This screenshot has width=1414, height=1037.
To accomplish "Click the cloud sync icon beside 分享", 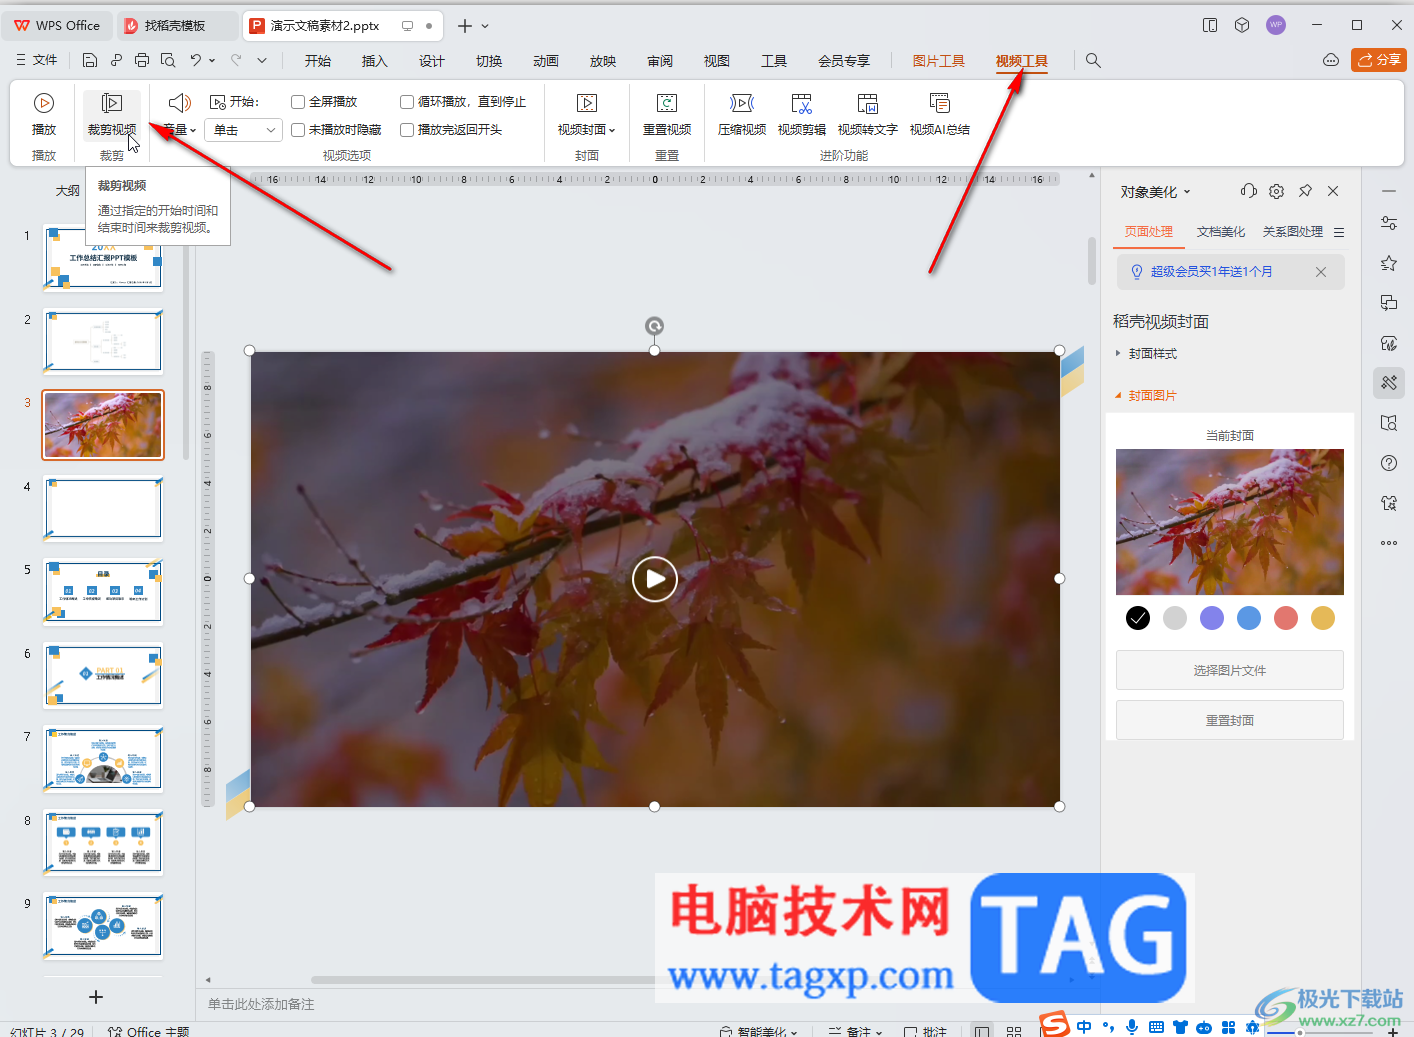I will [x=1331, y=60].
